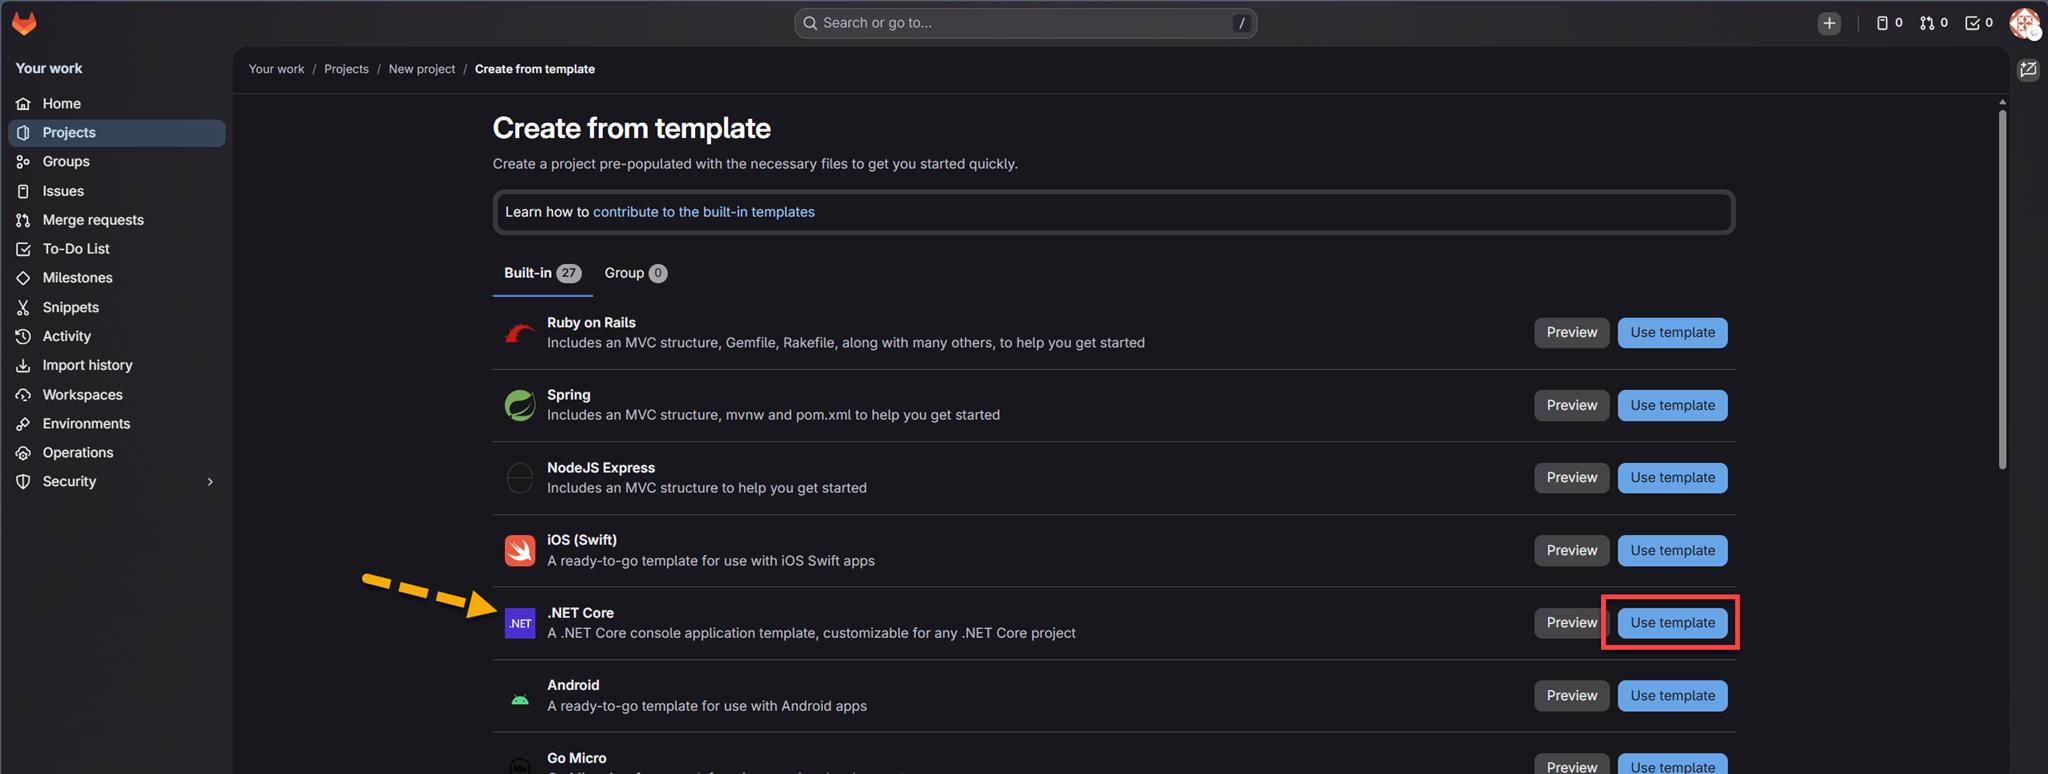Open merge requests counter in top bar

click(1933, 23)
